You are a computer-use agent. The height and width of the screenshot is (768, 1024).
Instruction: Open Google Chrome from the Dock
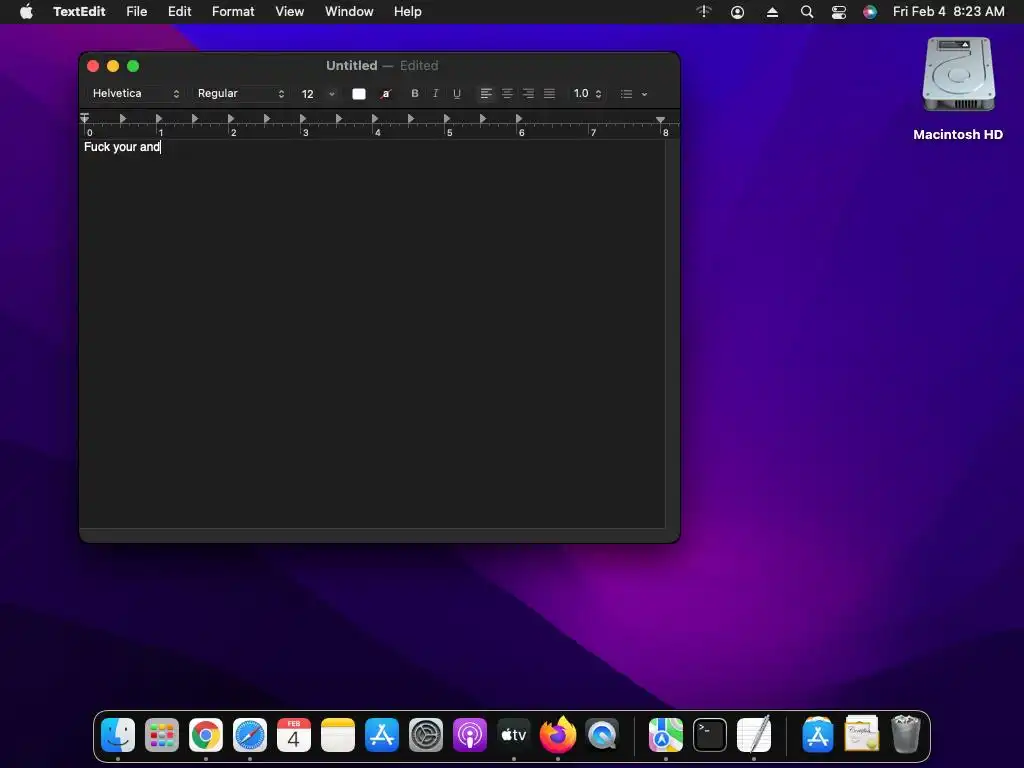click(206, 735)
